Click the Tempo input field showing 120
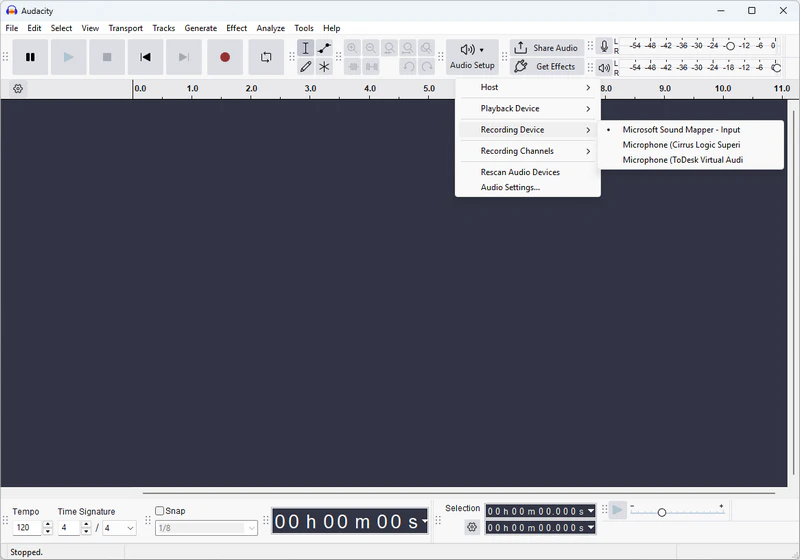Viewport: 800px width, 560px height. [27, 528]
